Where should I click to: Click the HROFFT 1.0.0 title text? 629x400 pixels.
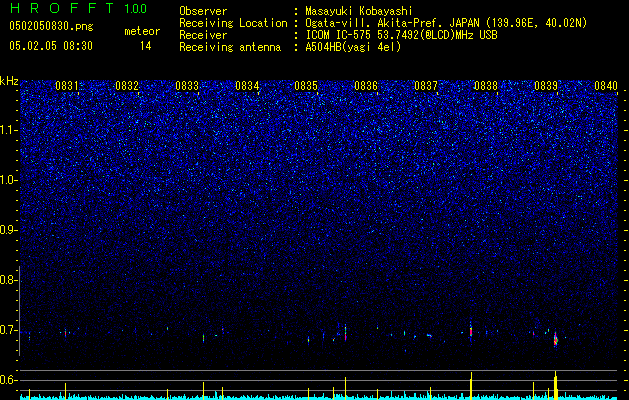78,8
